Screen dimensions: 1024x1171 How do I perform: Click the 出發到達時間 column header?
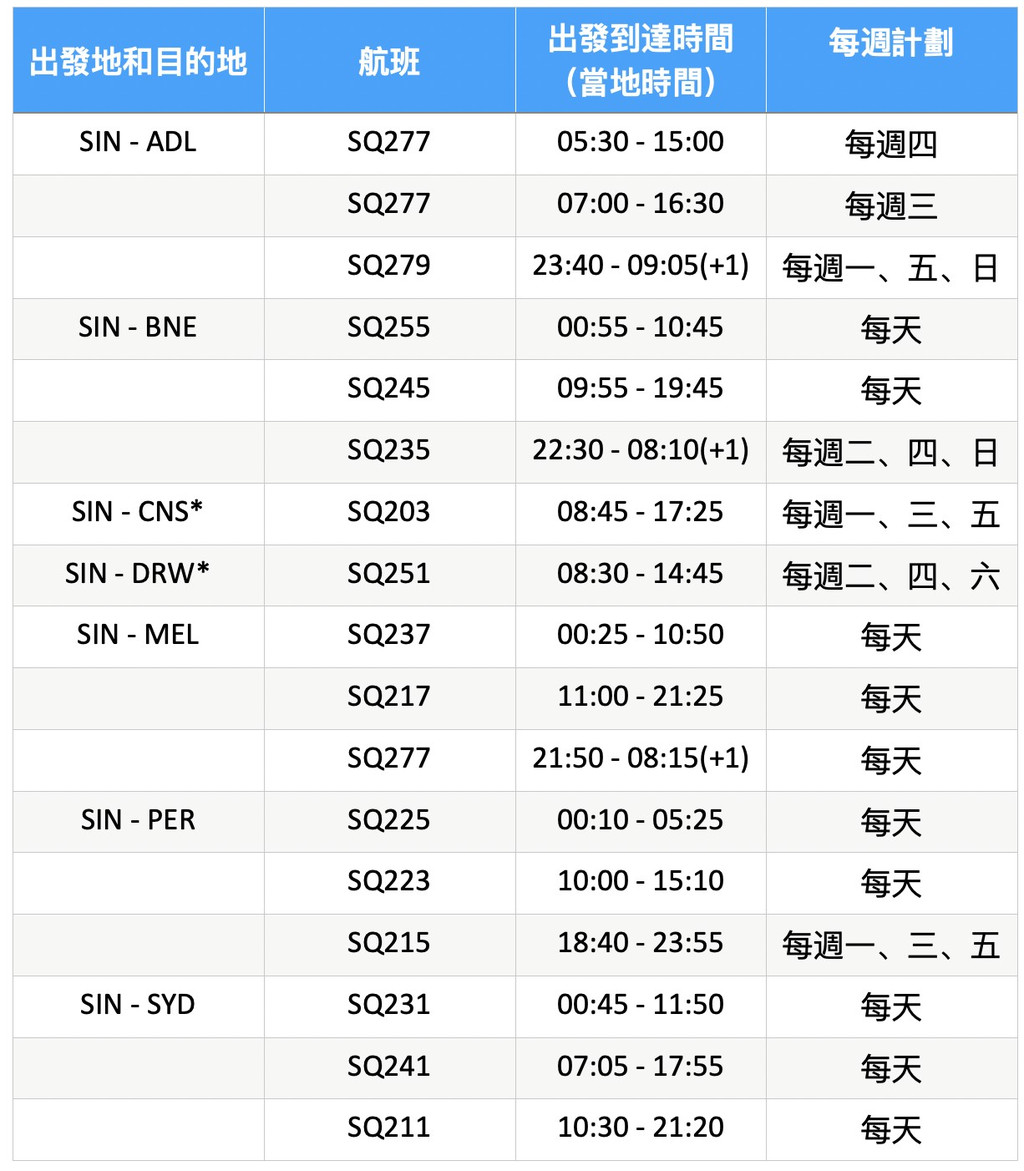(640, 61)
